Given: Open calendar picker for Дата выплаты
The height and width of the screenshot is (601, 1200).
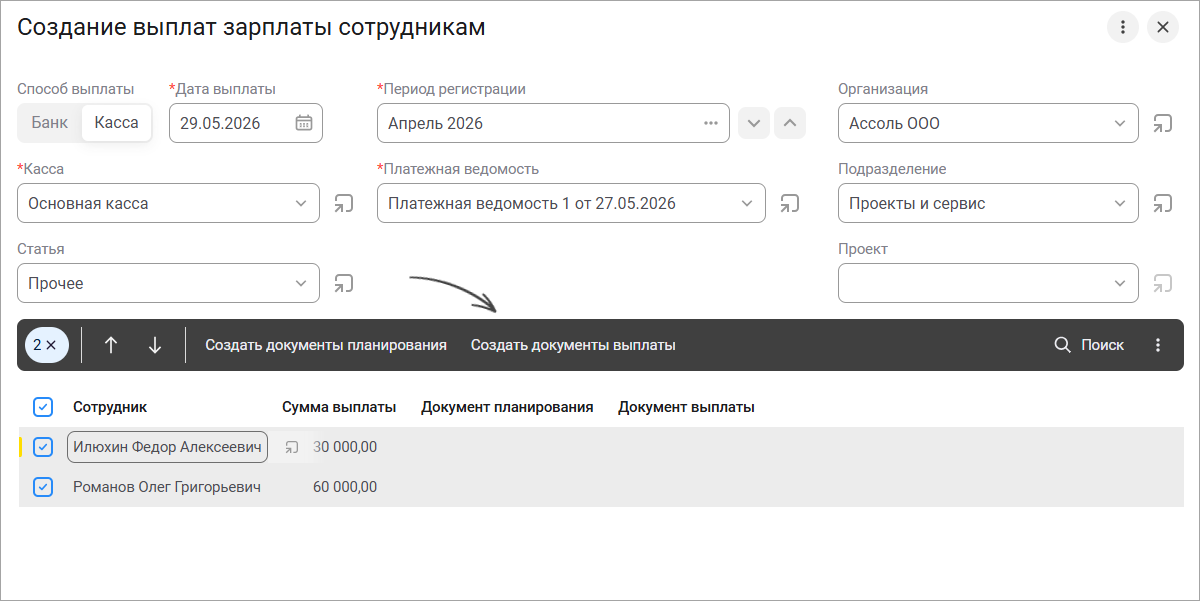Looking at the screenshot, I should 304,123.
